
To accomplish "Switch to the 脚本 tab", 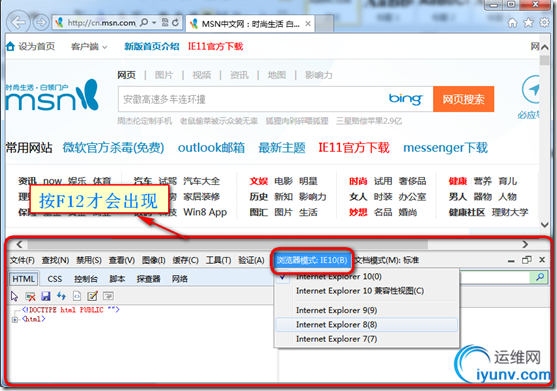I will pos(117,279).
